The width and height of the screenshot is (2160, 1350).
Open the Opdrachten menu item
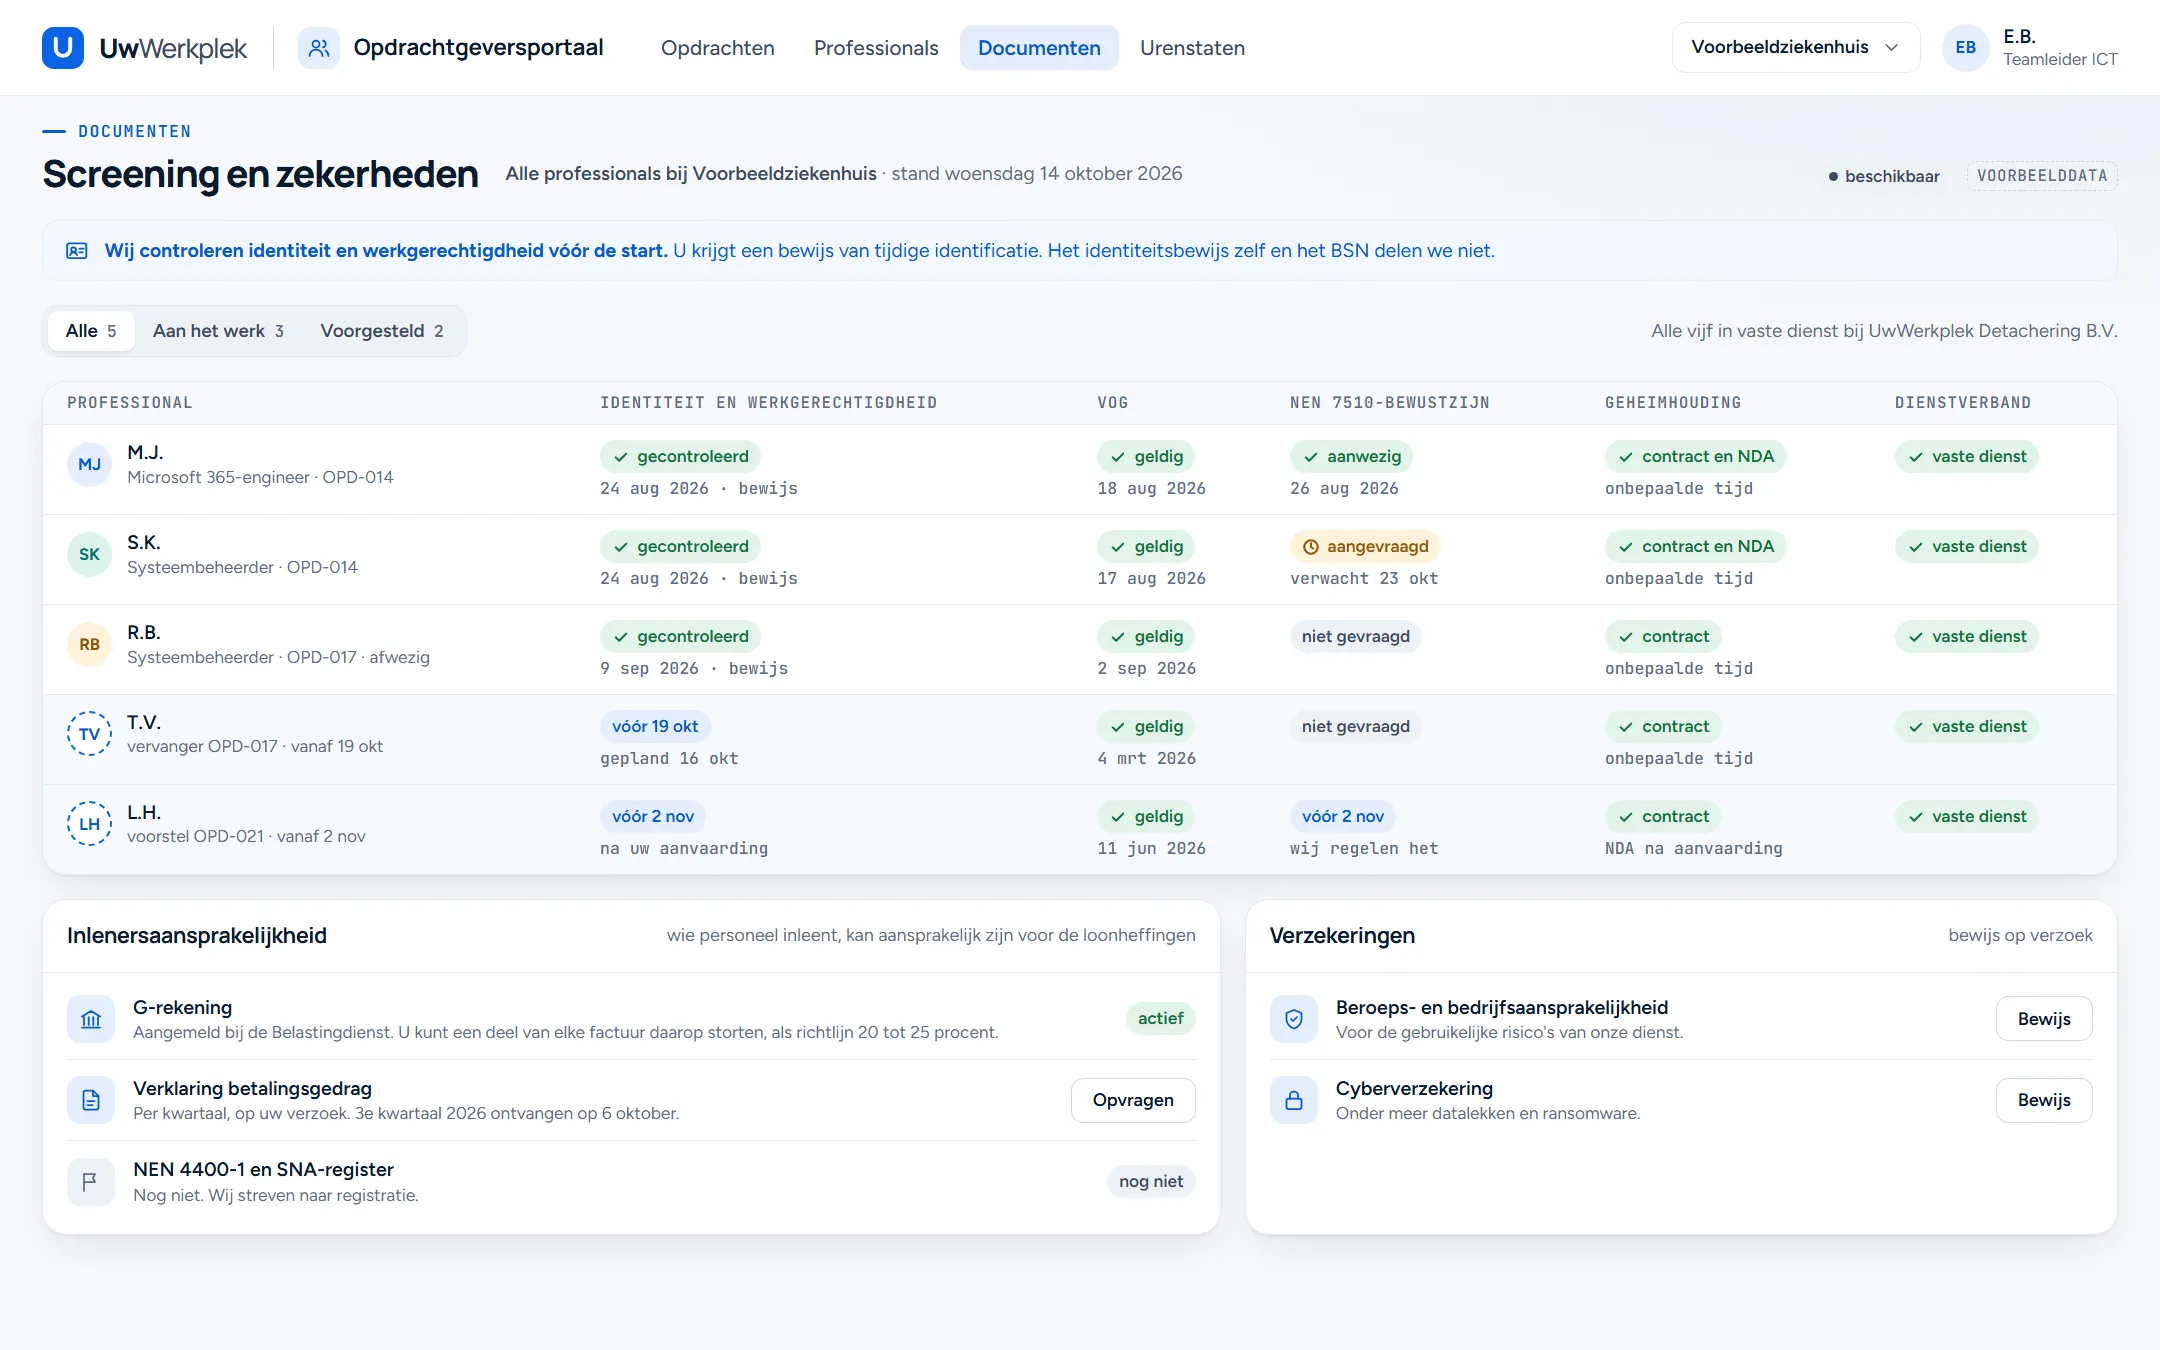coord(718,48)
